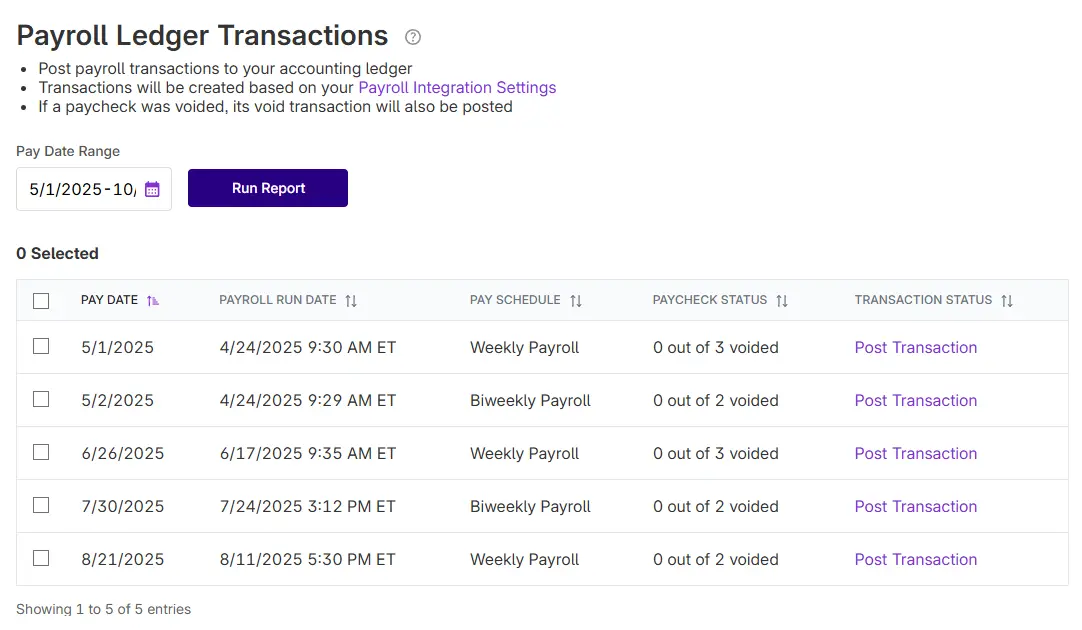Sort the Transaction Status column arrows

[1007, 299]
